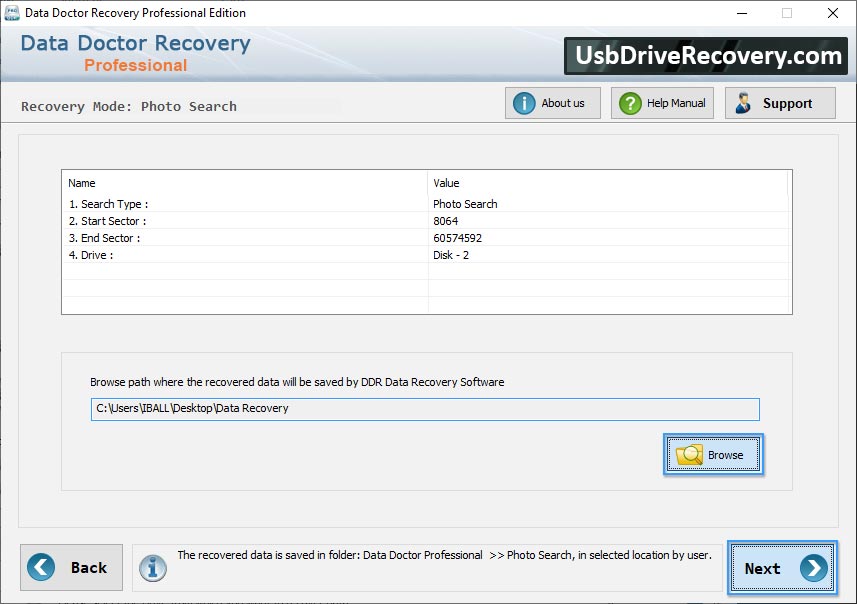Click the 'Data Doctor Recovery' header title
Viewport: 857px width, 604px height.
[136, 43]
